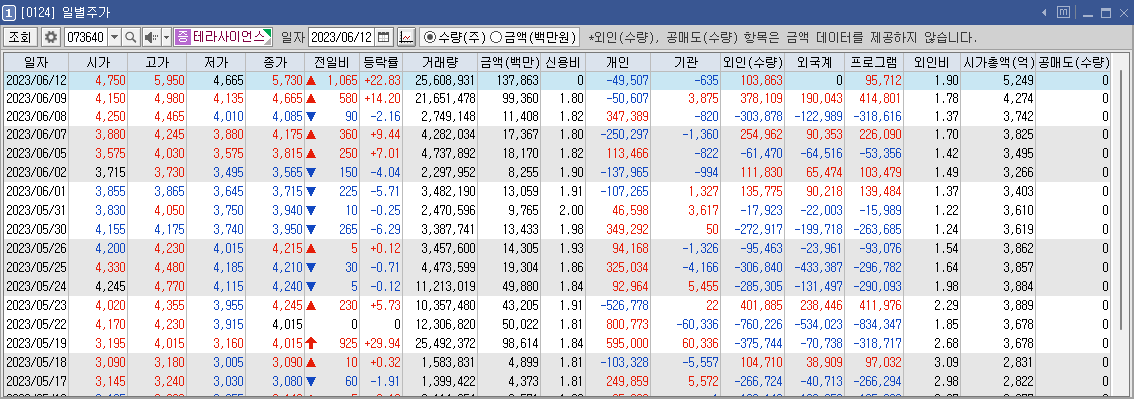The image size is (1134, 399).
Task: Click the 등락률 column header
Action: click(x=380, y=62)
